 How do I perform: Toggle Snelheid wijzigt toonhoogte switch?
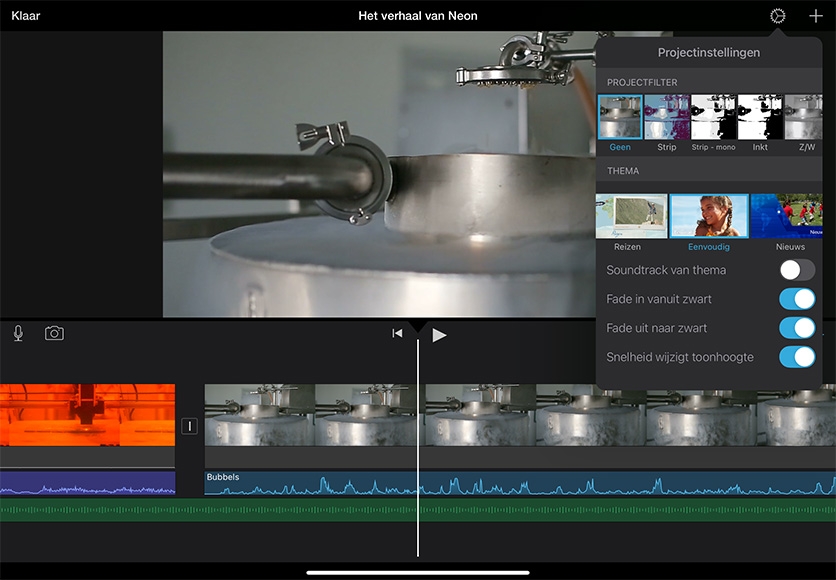797,357
